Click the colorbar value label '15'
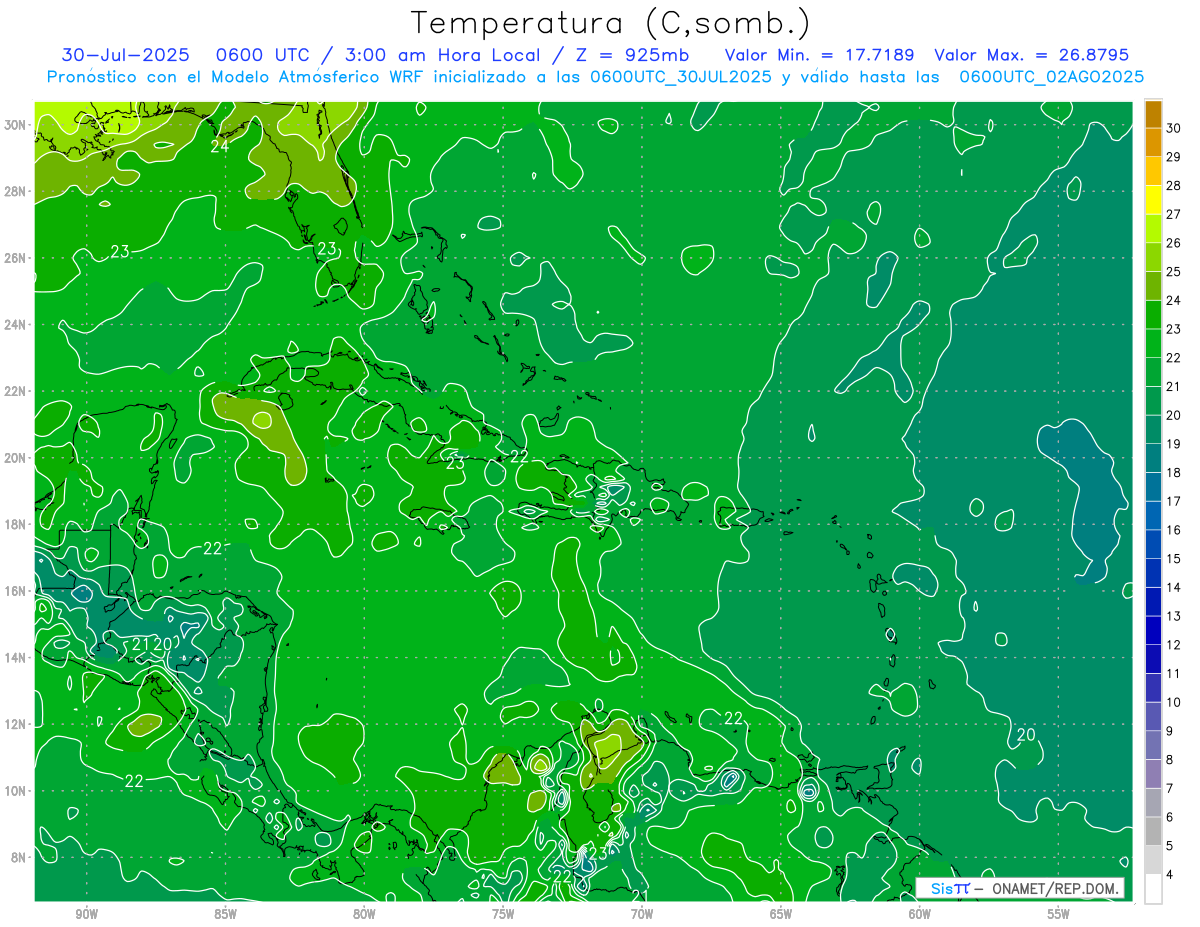Viewport: 1200px width, 927px height. pyautogui.click(x=1174, y=559)
